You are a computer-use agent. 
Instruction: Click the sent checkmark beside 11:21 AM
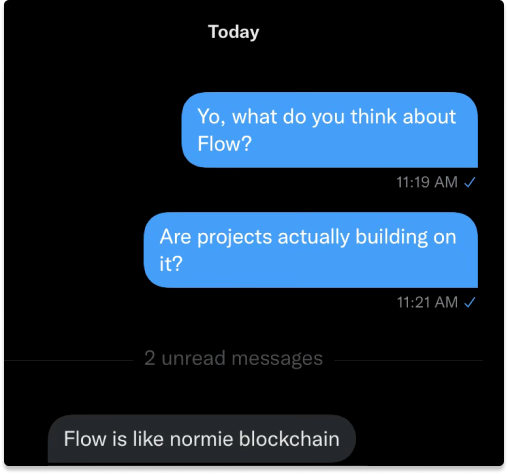coord(470,303)
